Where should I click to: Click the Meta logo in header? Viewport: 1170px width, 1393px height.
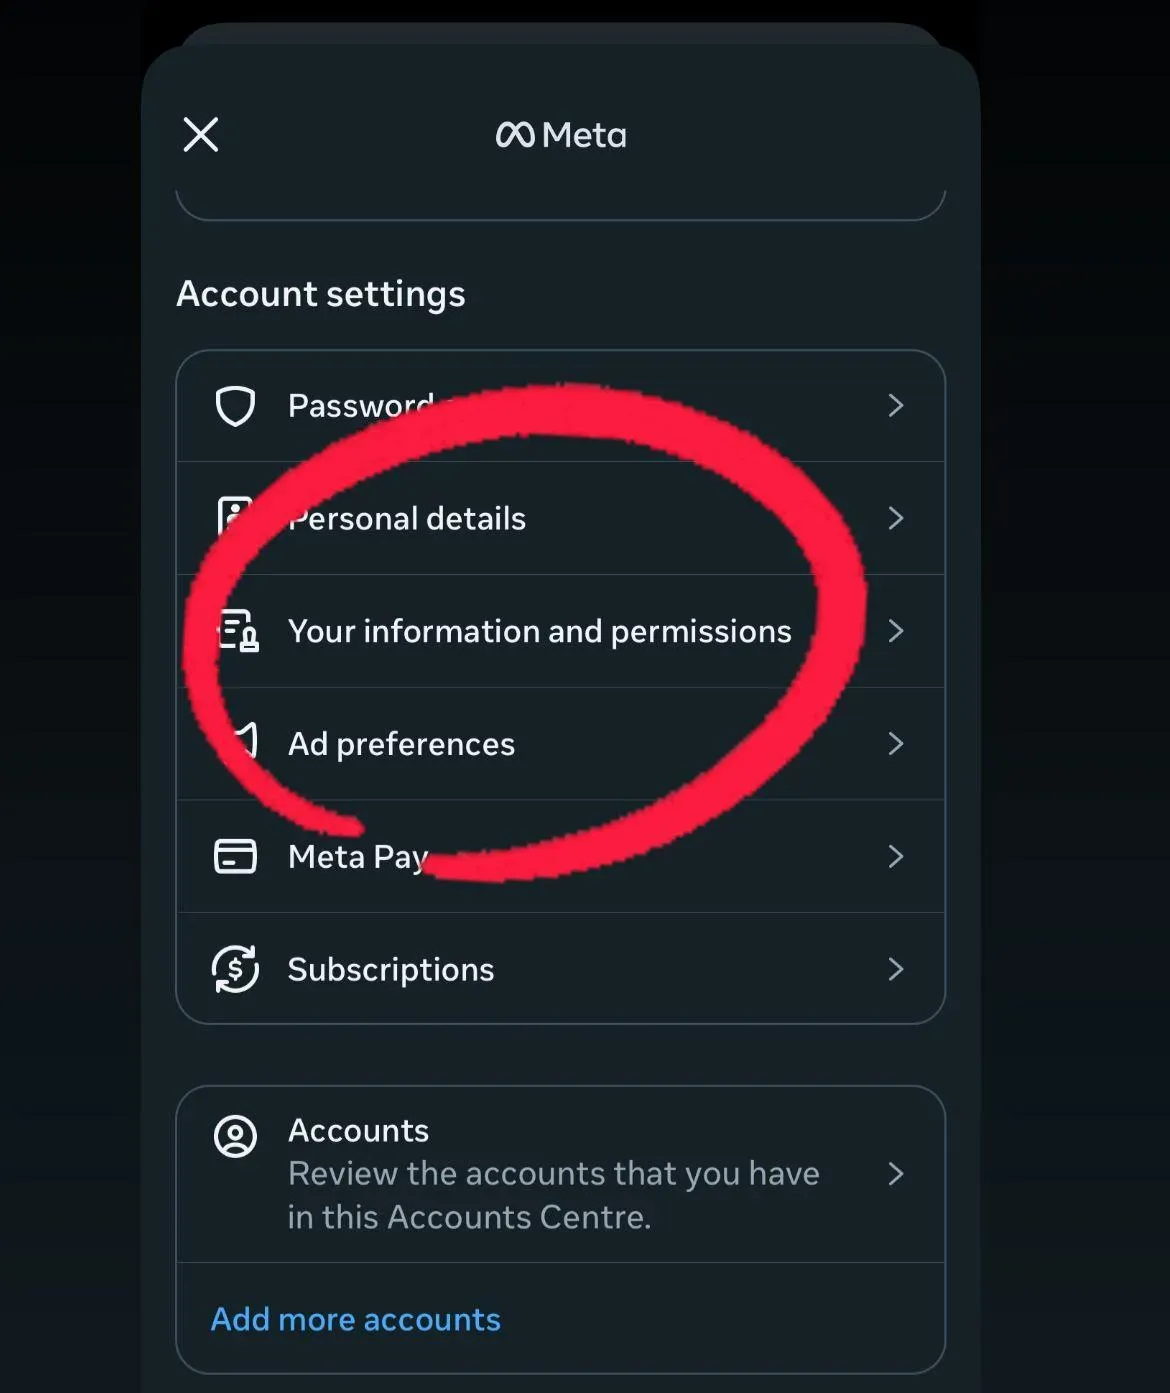561,135
